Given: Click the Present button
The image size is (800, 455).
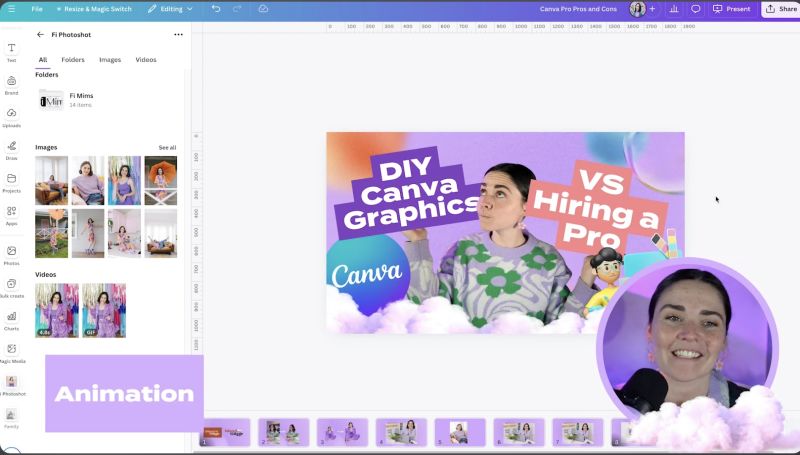Looking at the screenshot, I should (x=732, y=9).
